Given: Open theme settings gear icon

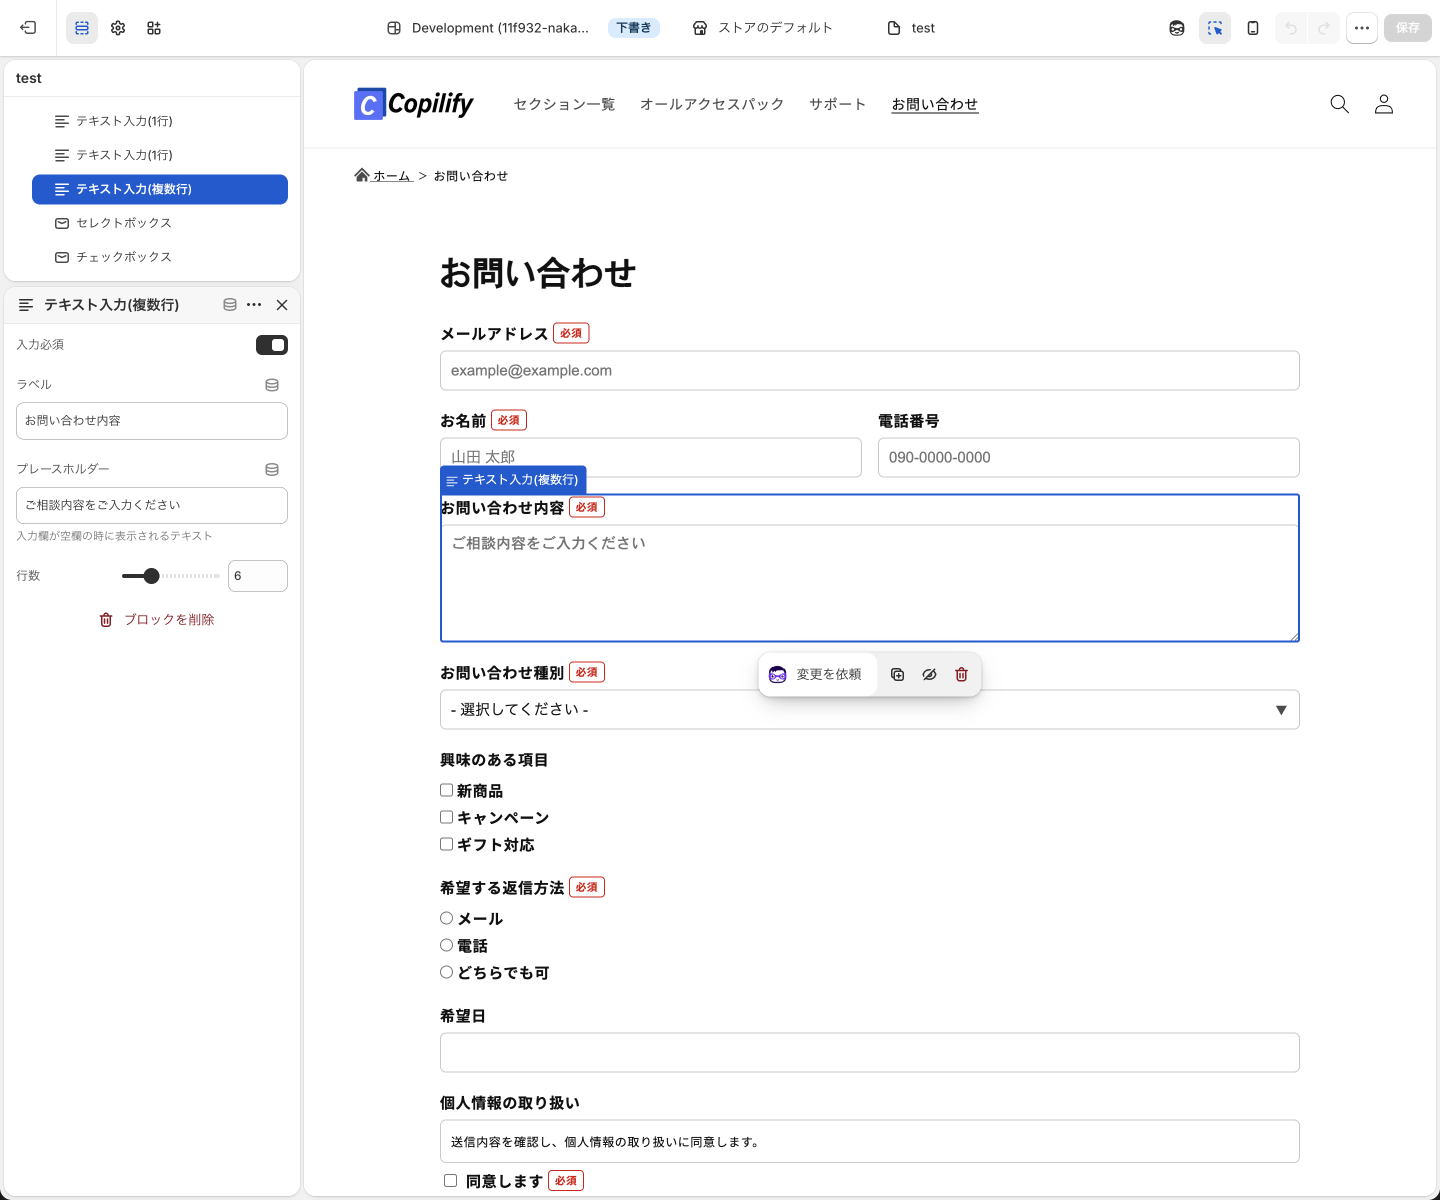Looking at the screenshot, I should [x=118, y=28].
